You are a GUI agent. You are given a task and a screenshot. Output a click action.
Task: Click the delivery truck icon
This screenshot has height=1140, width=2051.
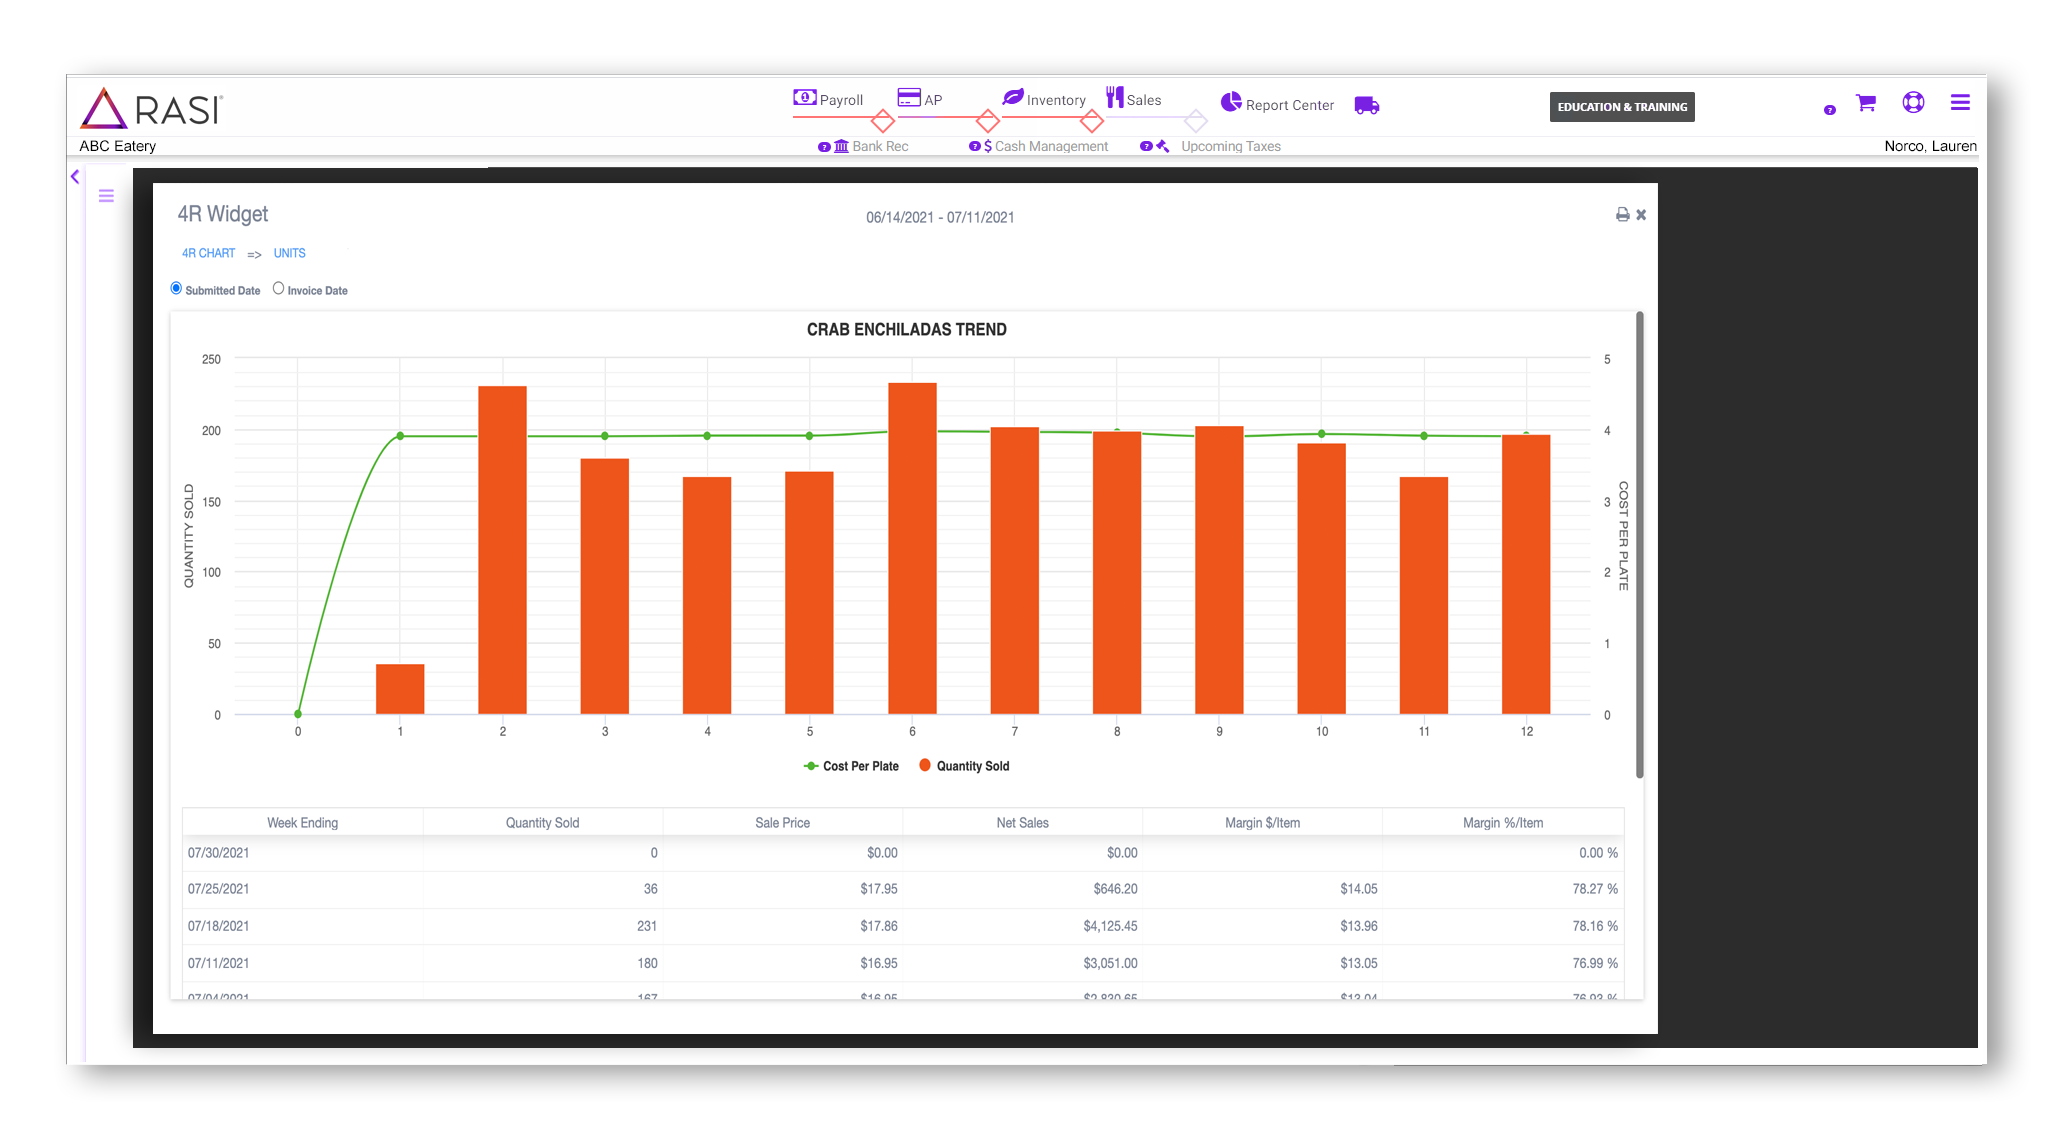click(1366, 105)
